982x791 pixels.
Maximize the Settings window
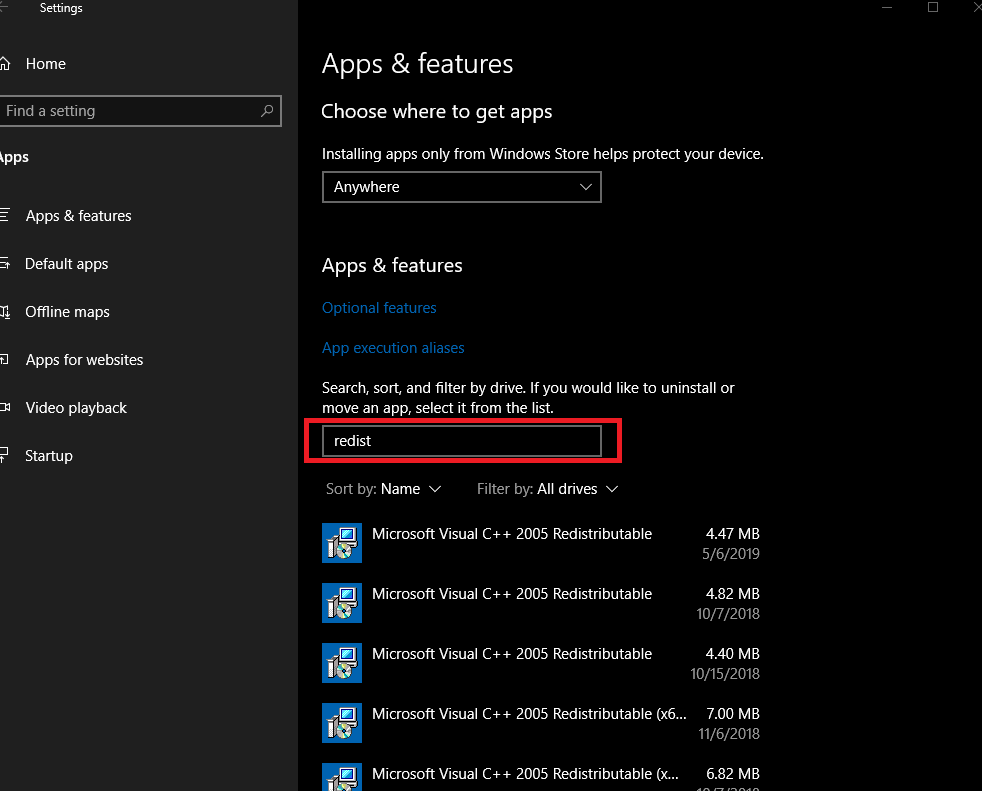coord(933,8)
